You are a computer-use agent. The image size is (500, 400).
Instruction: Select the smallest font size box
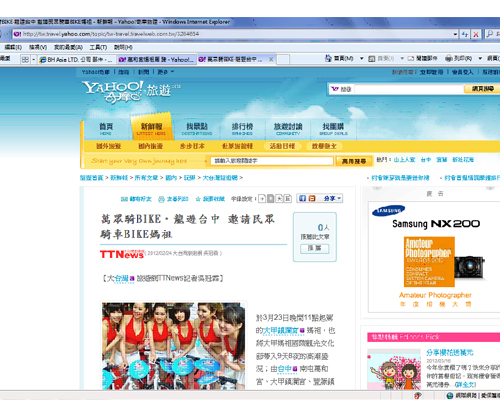(x=262, y=199)
